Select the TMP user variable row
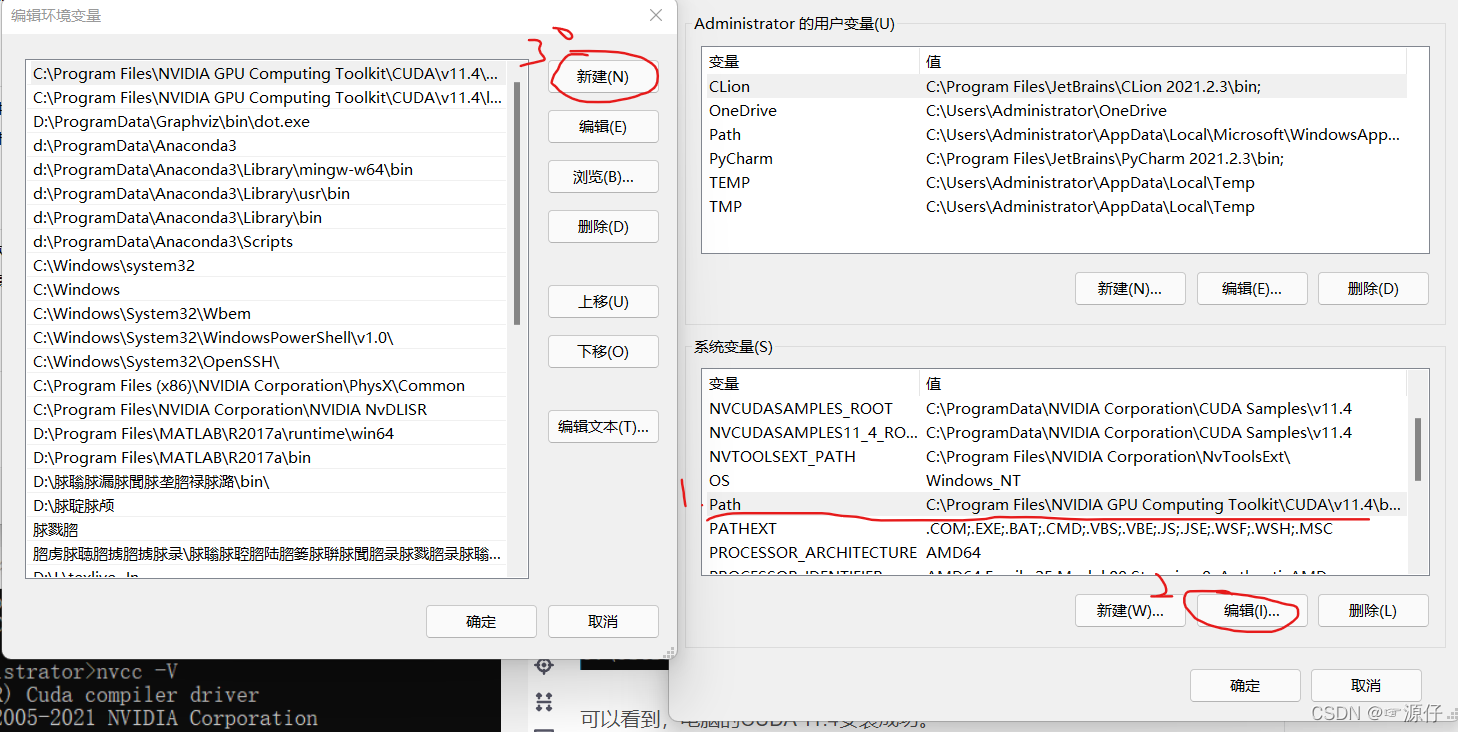Viewport: 1458px width, 732px height. (x=1055, y=207)
